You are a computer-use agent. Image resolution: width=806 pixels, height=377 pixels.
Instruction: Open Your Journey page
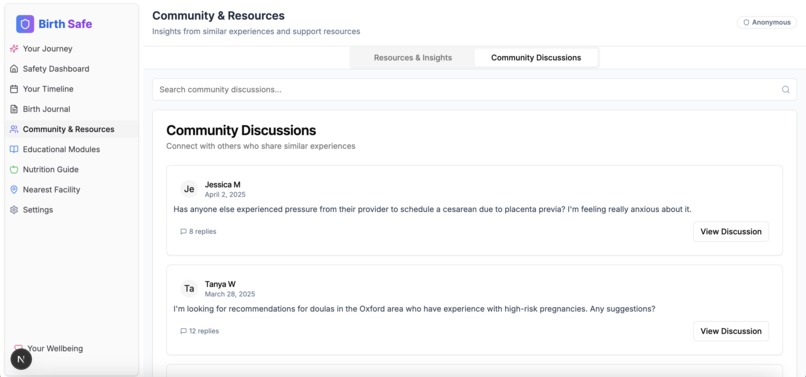(72, 49)
